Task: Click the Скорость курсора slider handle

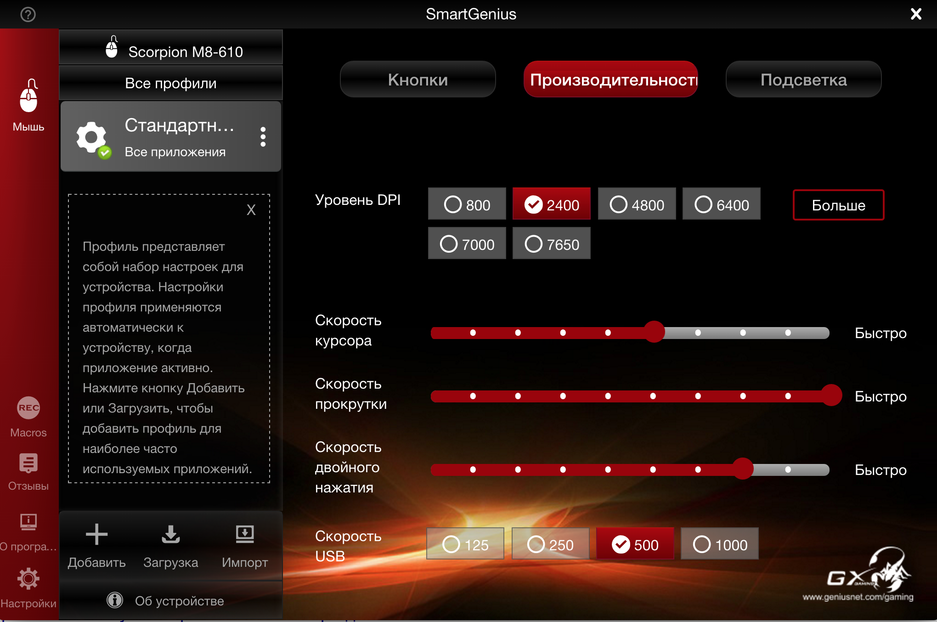Action: tap(654, 332)
